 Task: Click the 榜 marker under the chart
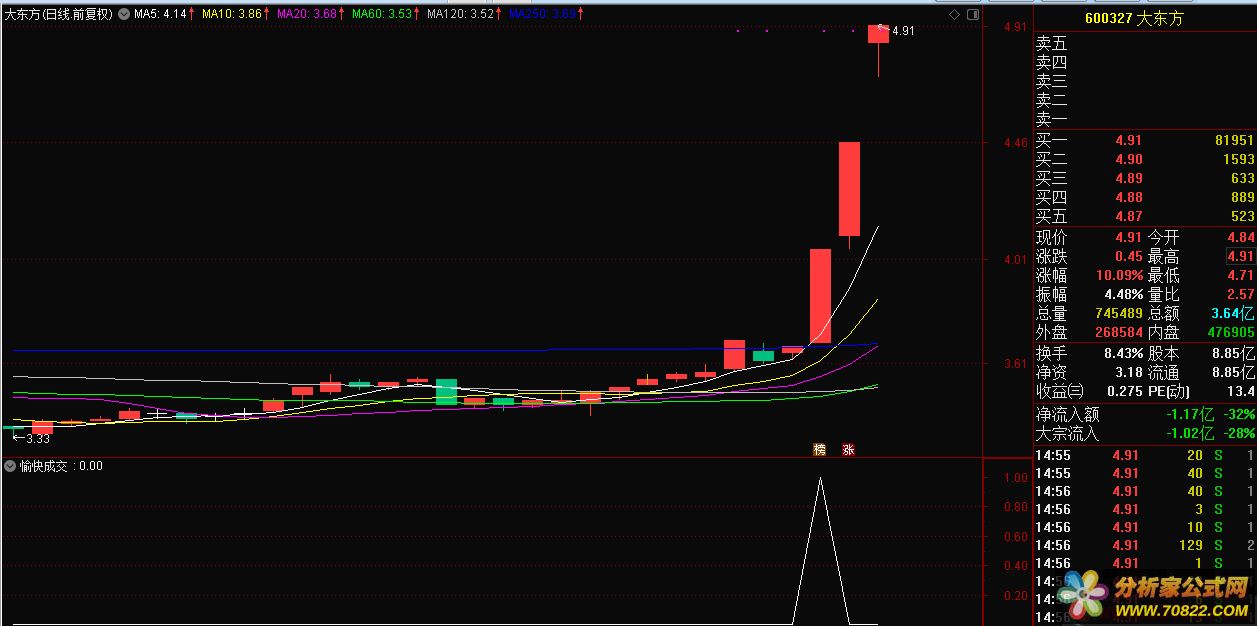(x=820, y=450)
